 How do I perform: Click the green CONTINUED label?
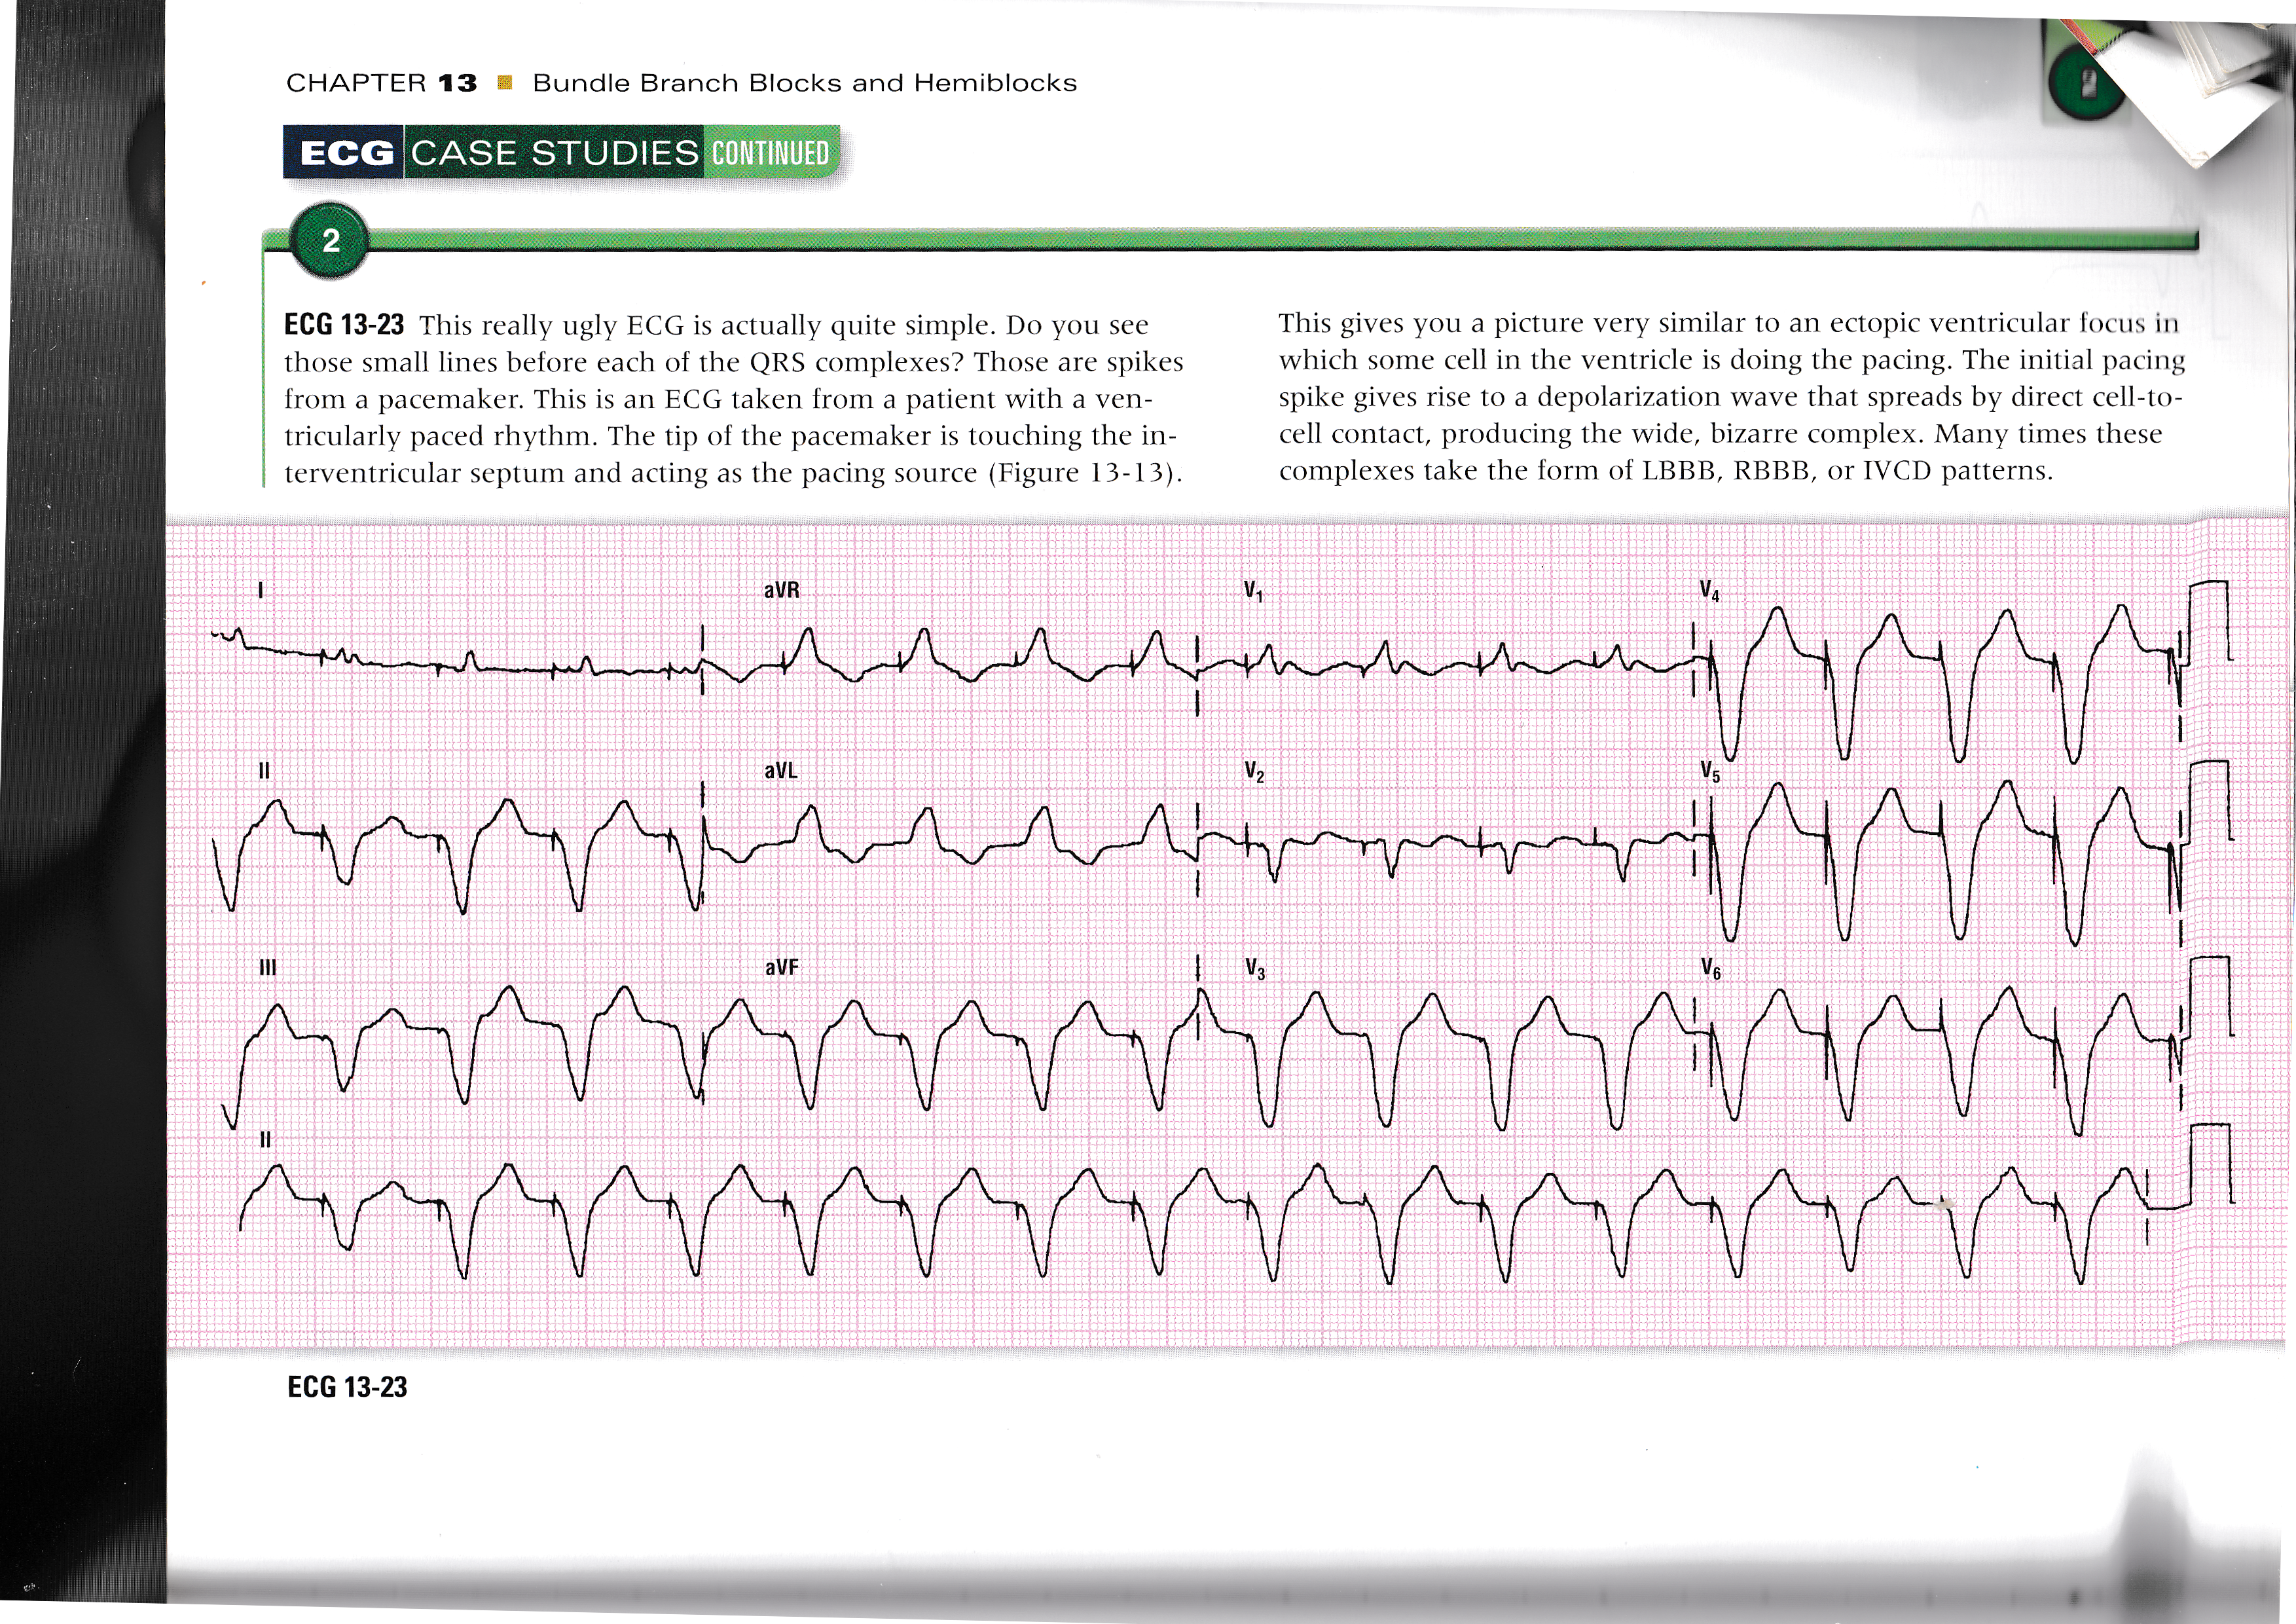coord(770,153)
